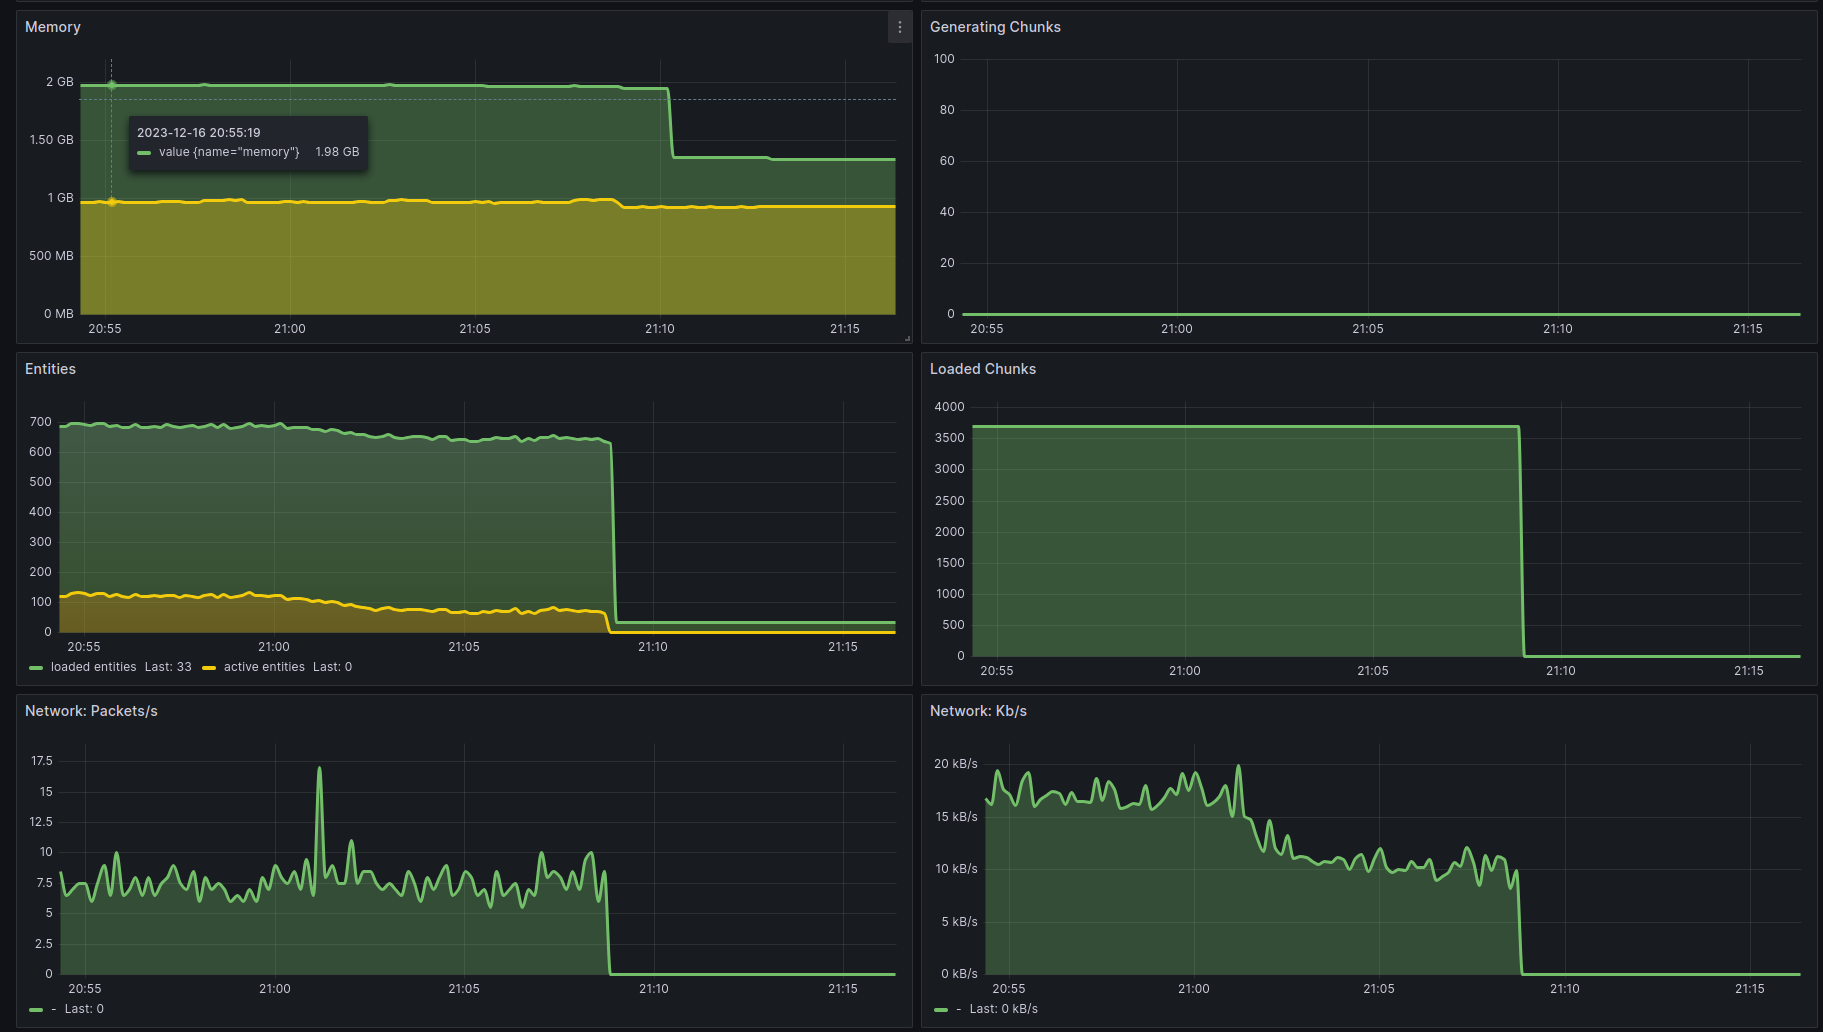
Task: Click the Memory panel resize handle corner
Action: coord(907,338)
